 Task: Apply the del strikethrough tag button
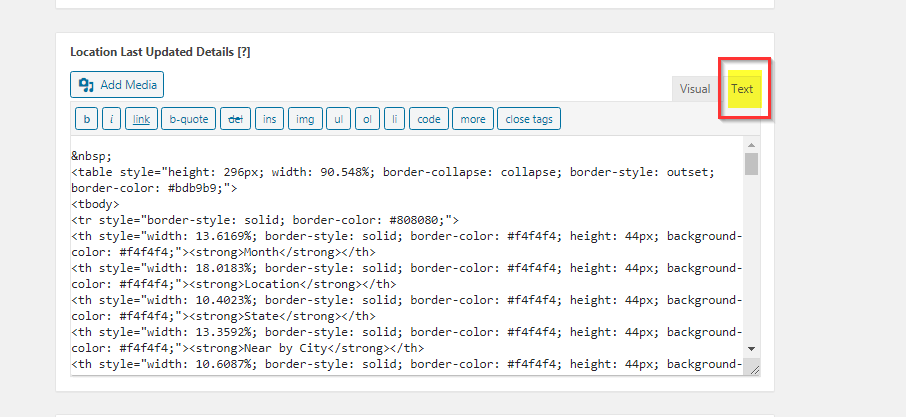click(x=235, y=120)
